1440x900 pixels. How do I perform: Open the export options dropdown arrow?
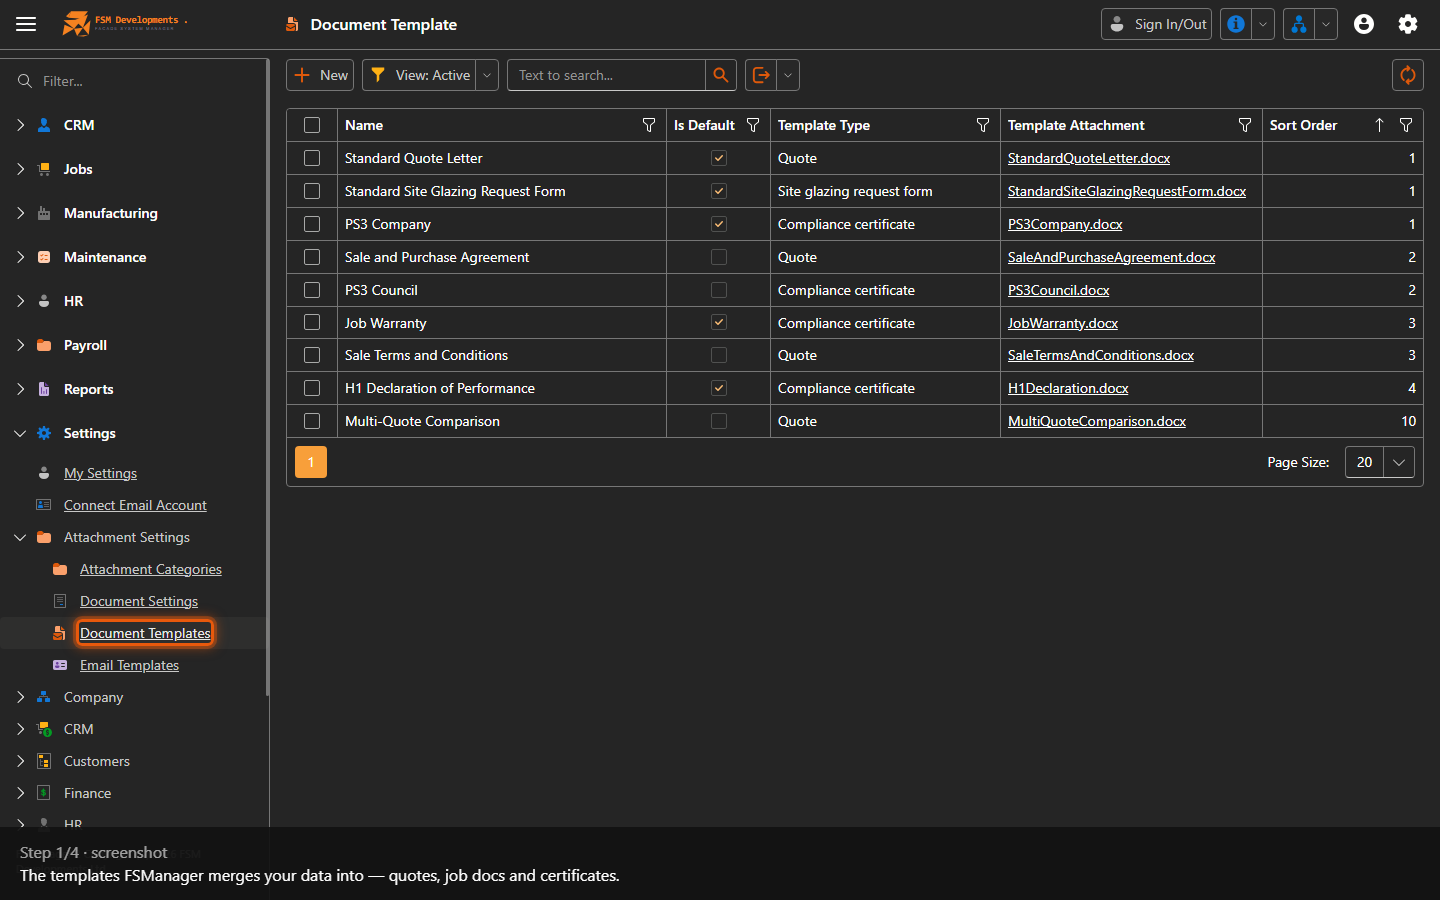coord(788,75)
